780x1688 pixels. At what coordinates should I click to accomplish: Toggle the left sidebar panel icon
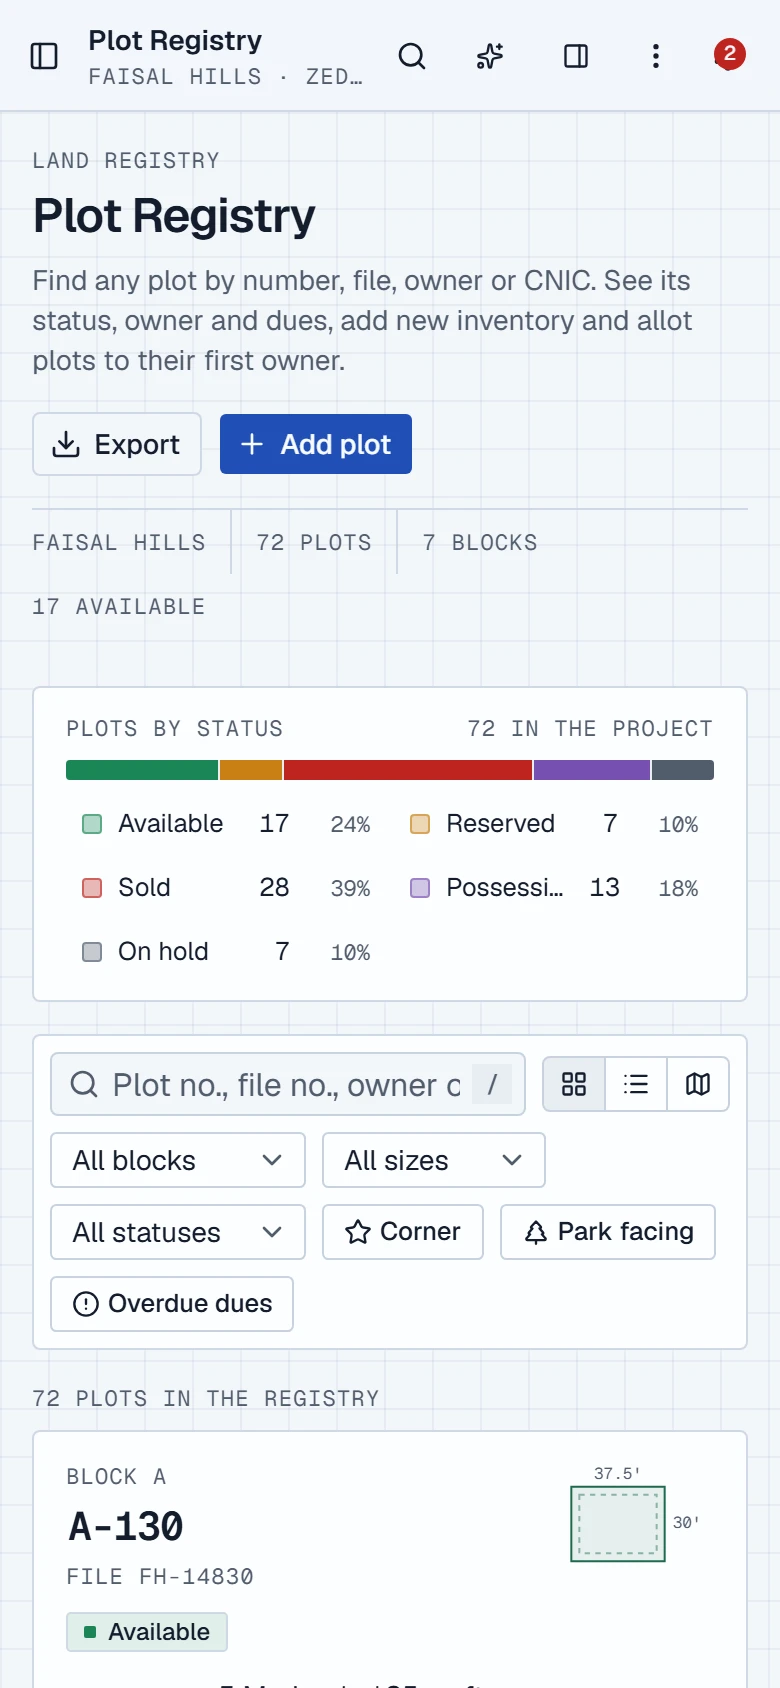[44, 56]
